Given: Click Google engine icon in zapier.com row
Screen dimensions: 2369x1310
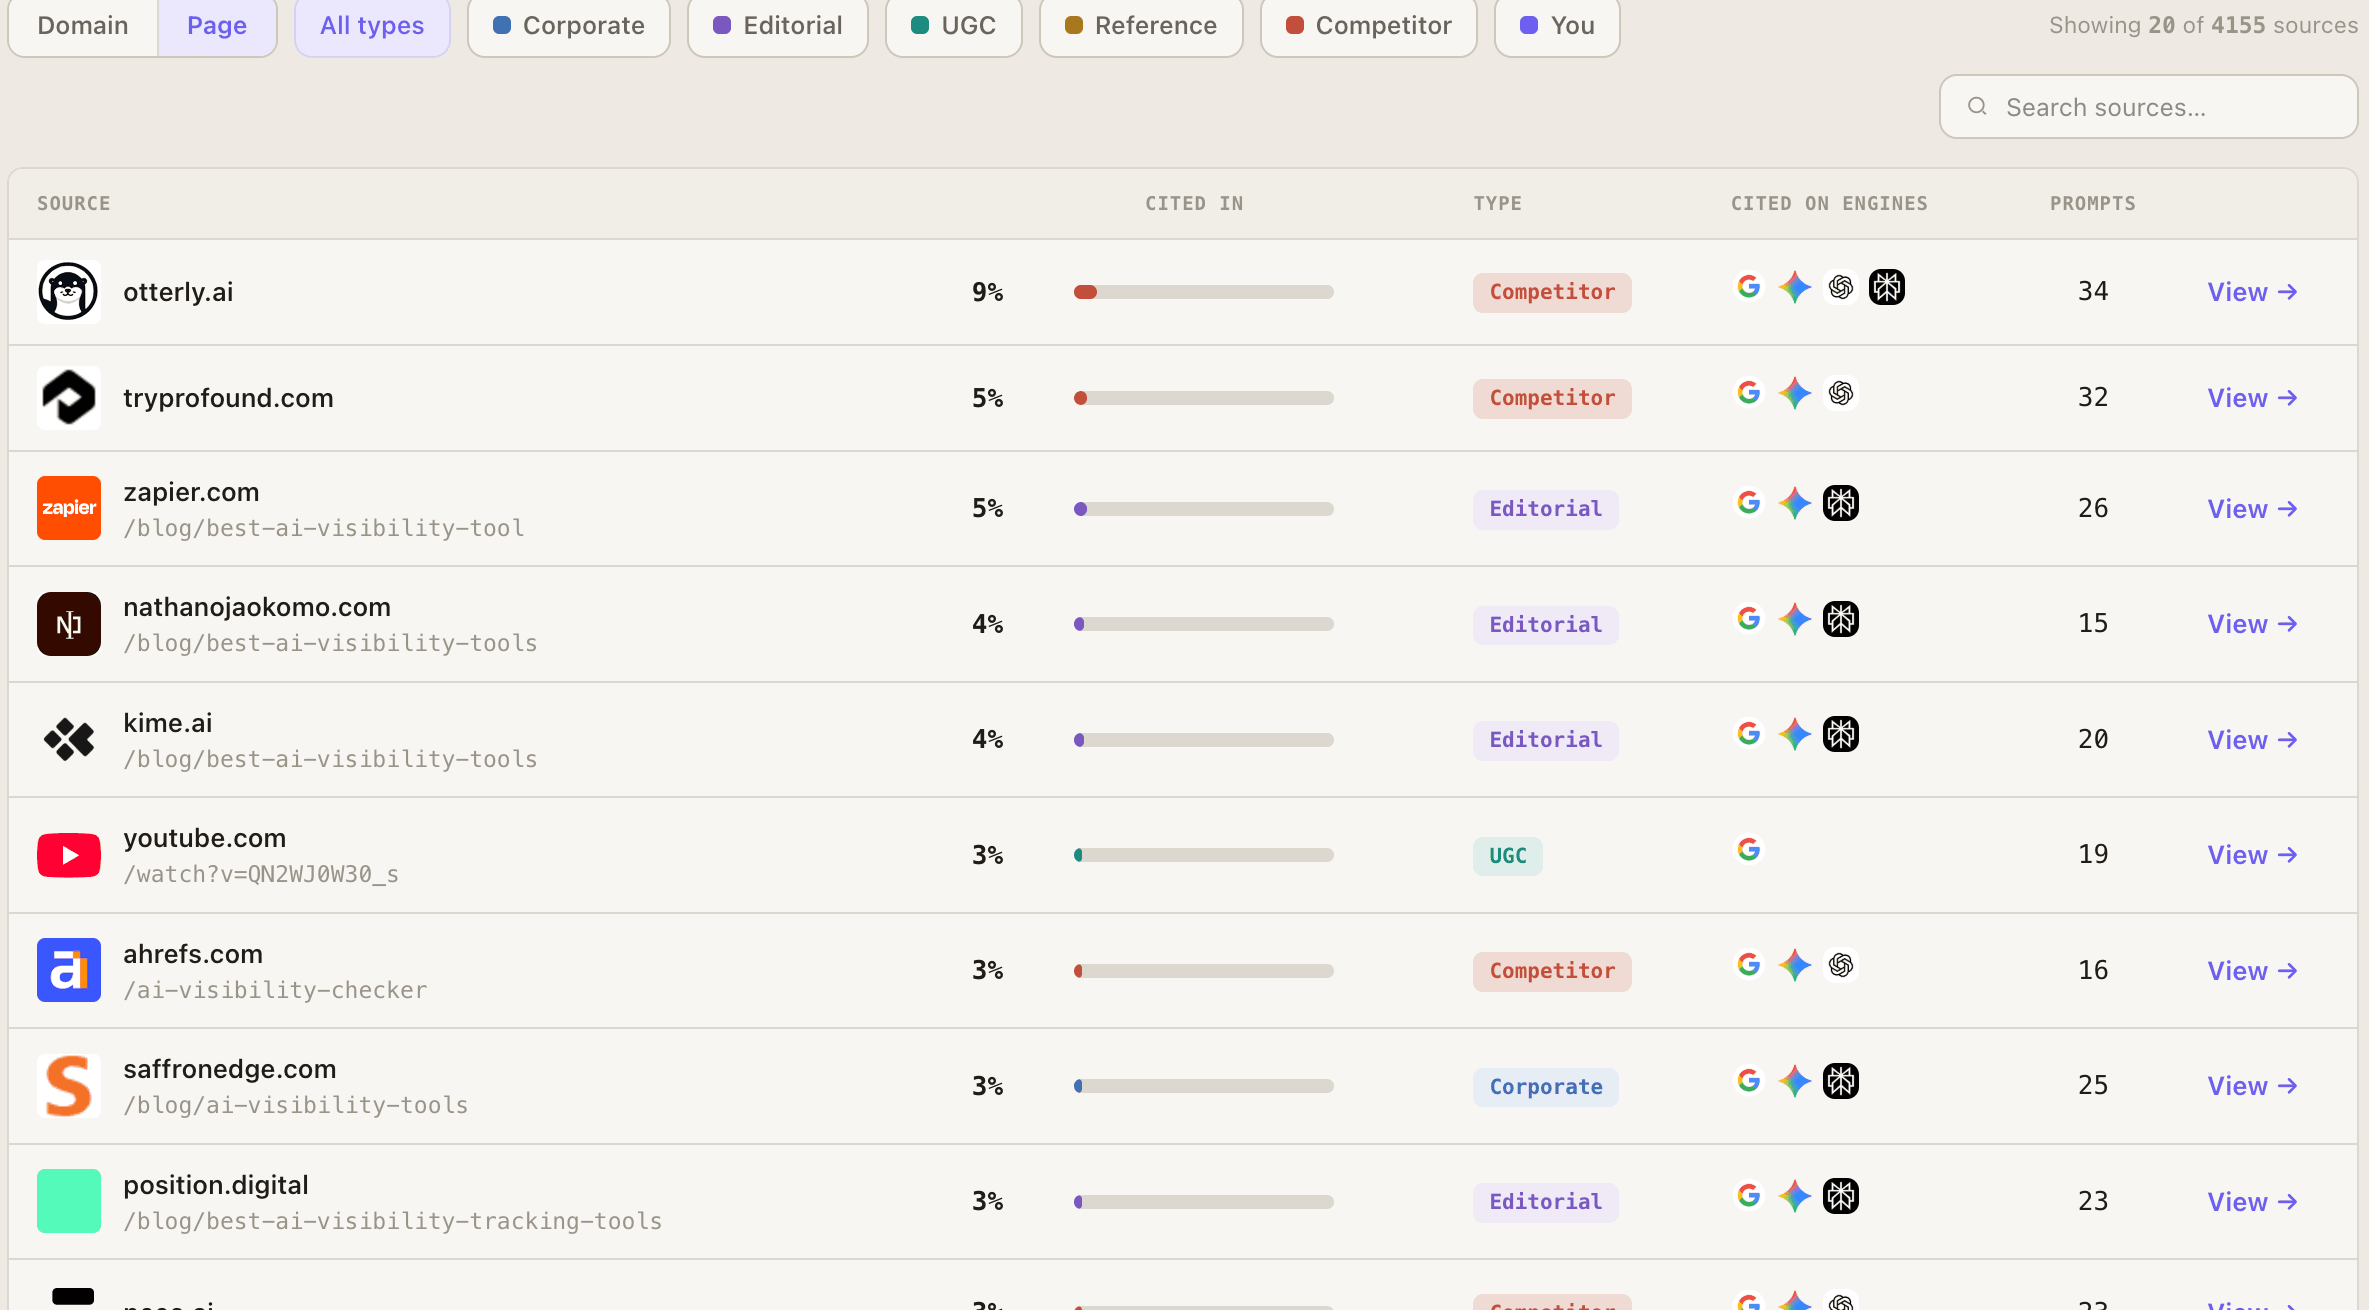Looking at the screenshot, I should [1749, 503].
